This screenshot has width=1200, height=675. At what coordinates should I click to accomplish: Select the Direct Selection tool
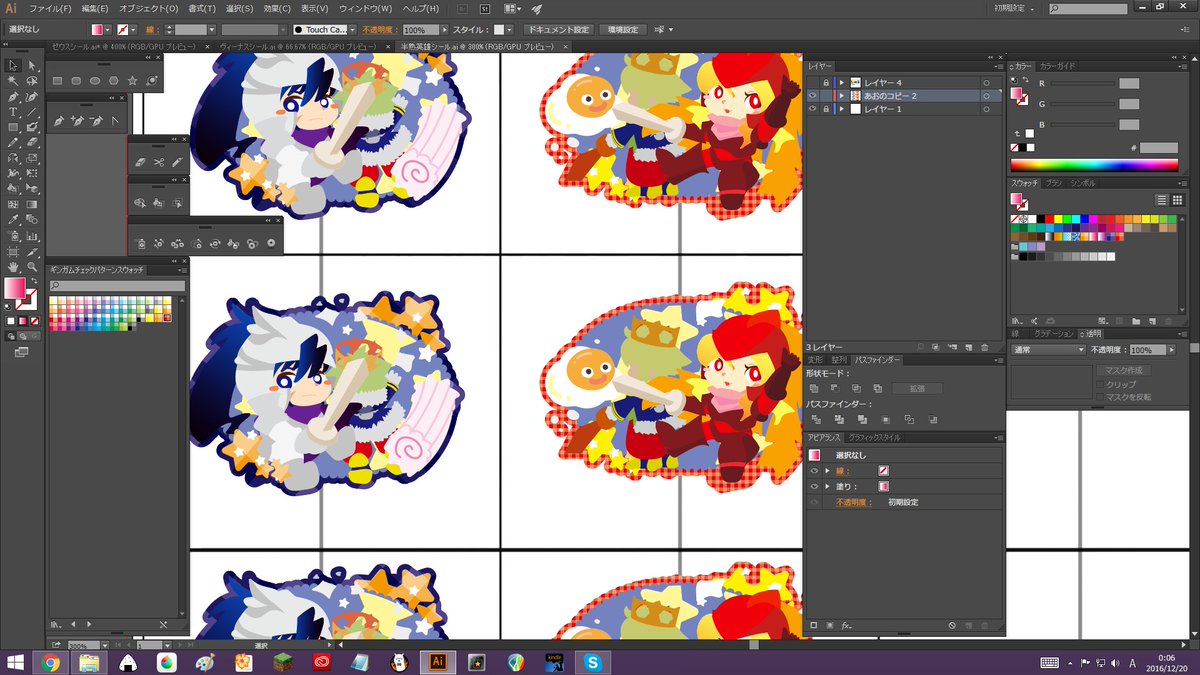coord(32,65)
